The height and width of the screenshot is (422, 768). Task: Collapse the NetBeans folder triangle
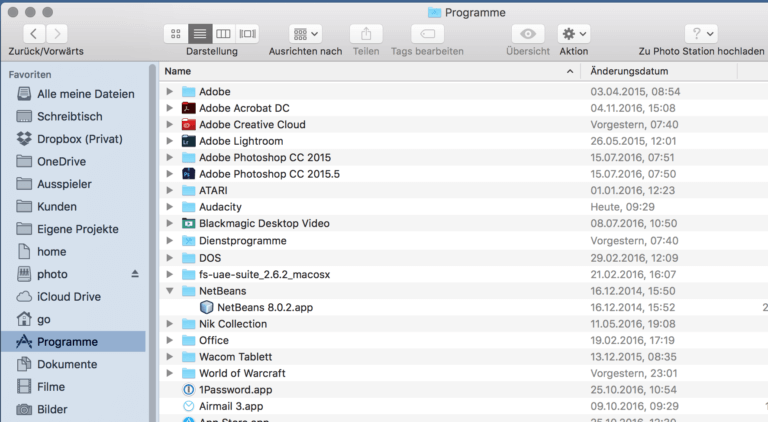(170, 291)
